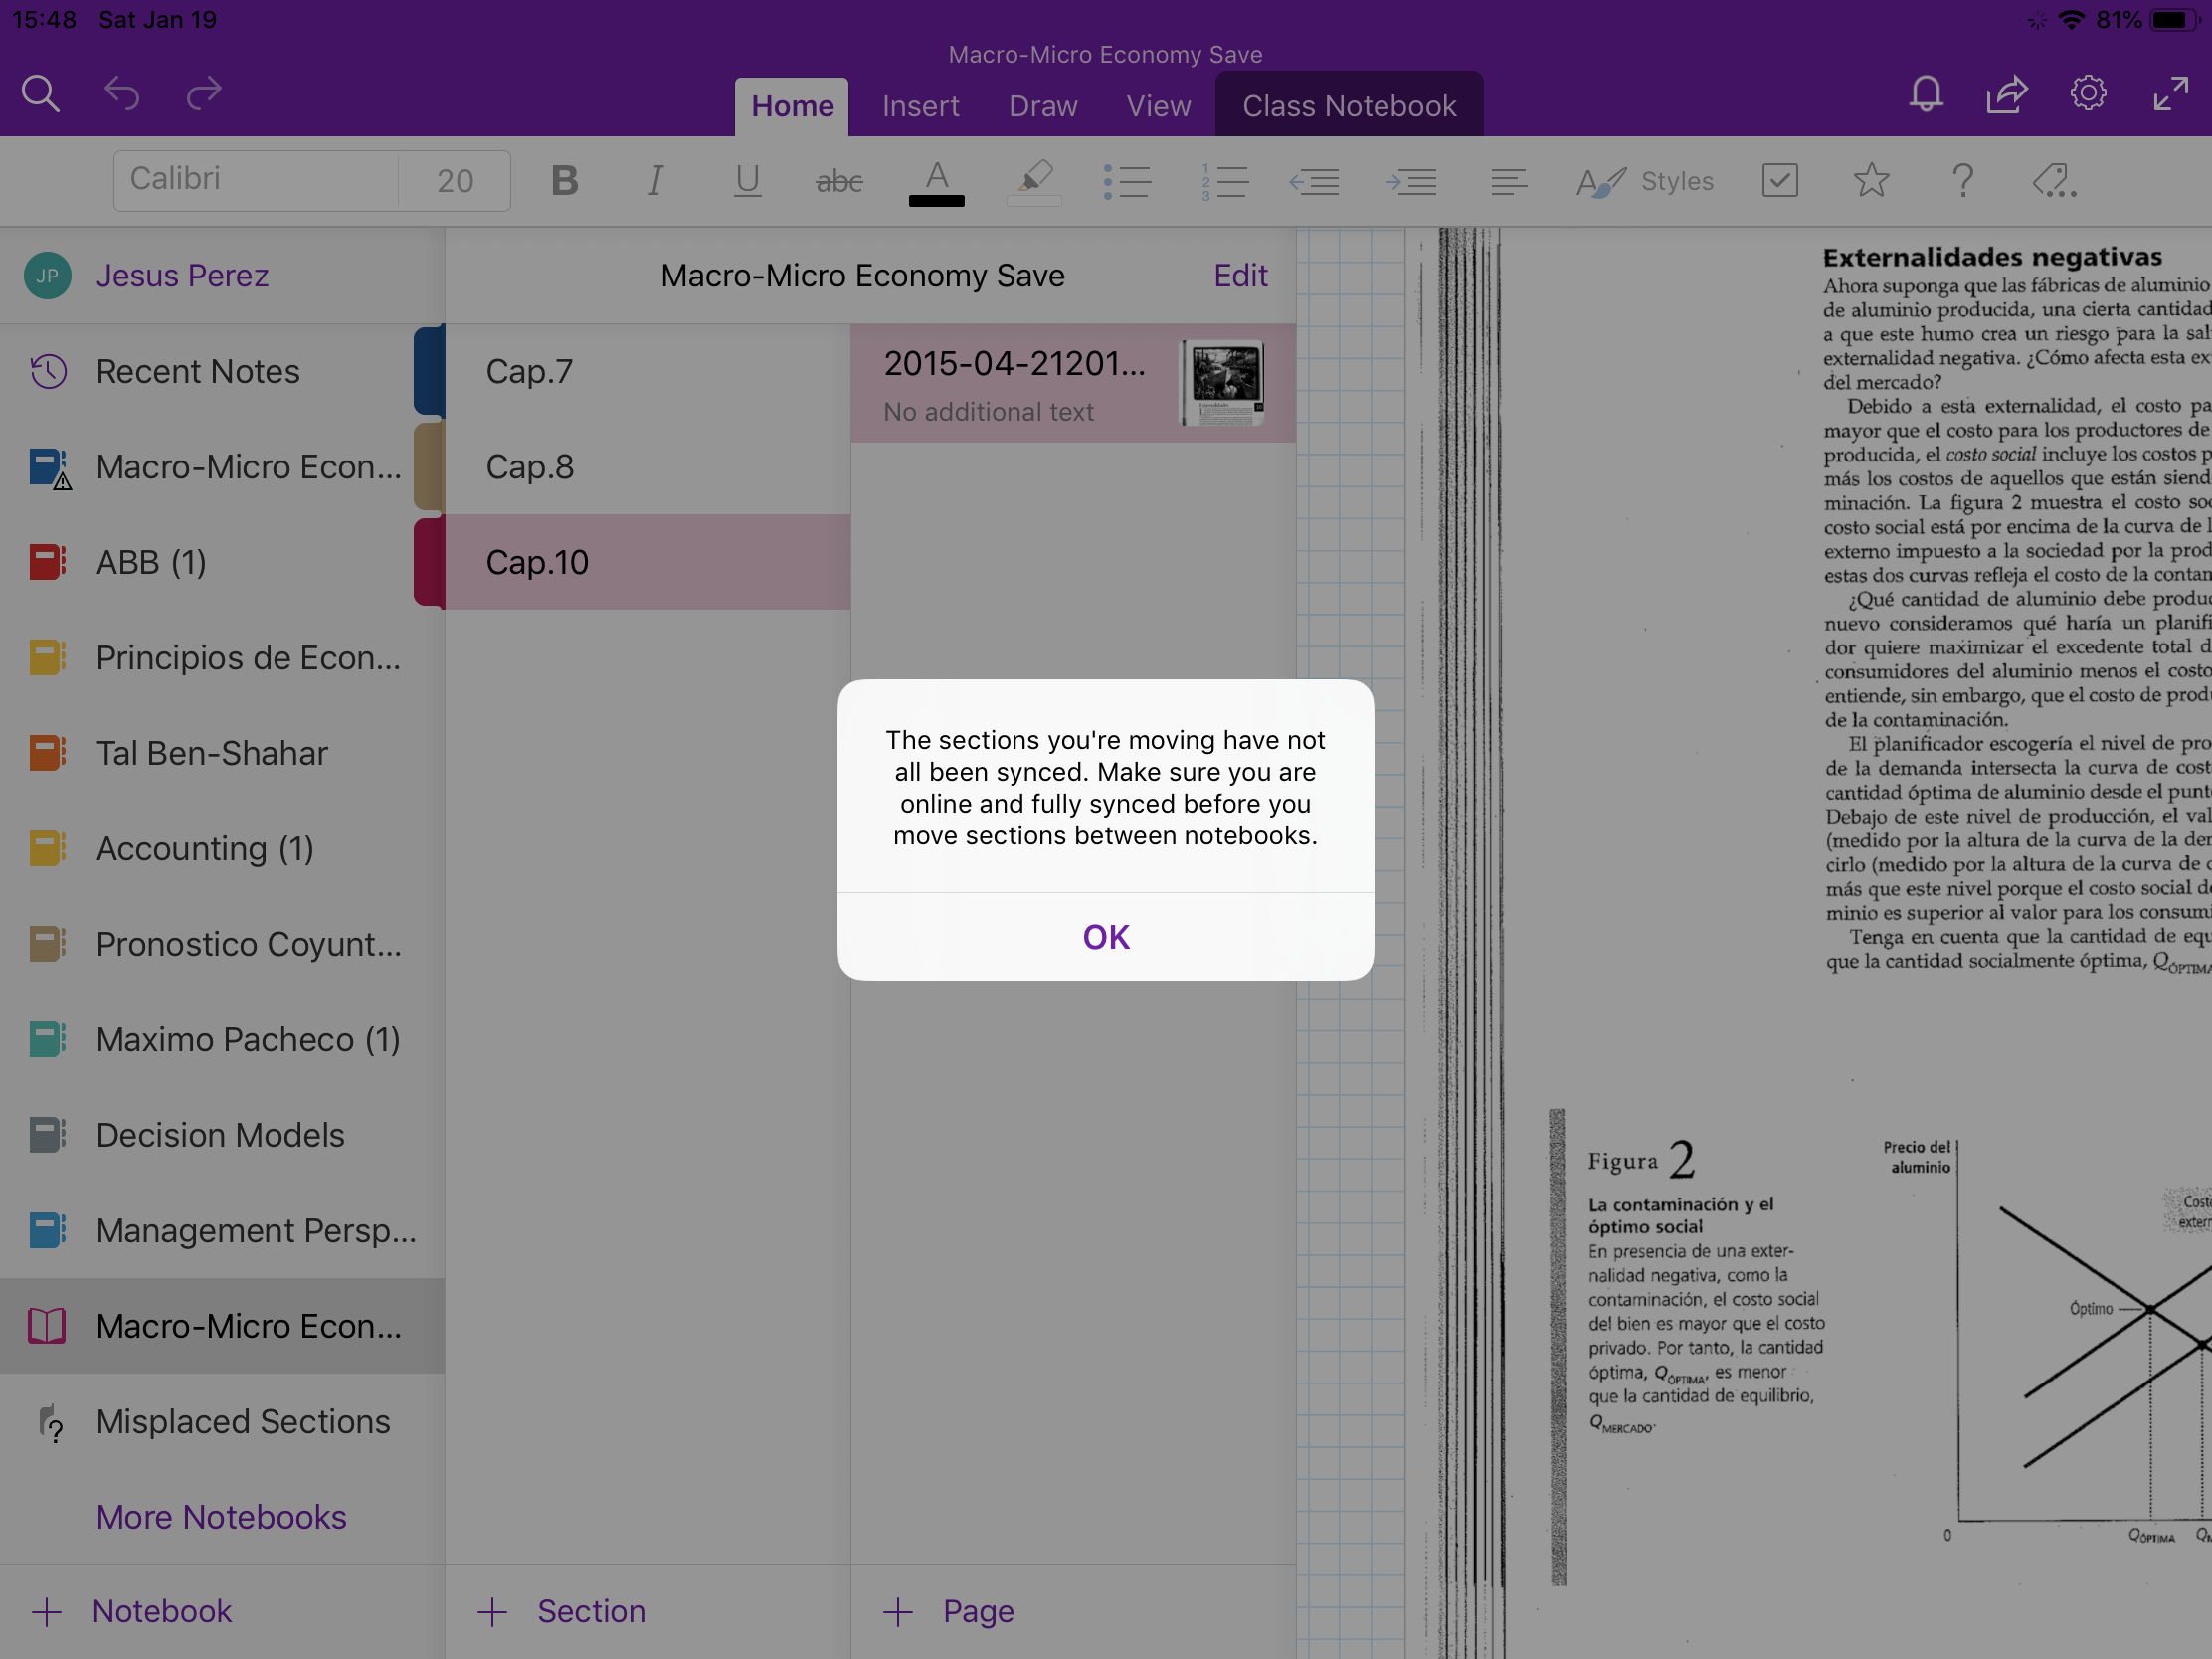Open the notifications bell

(1925, 94)
